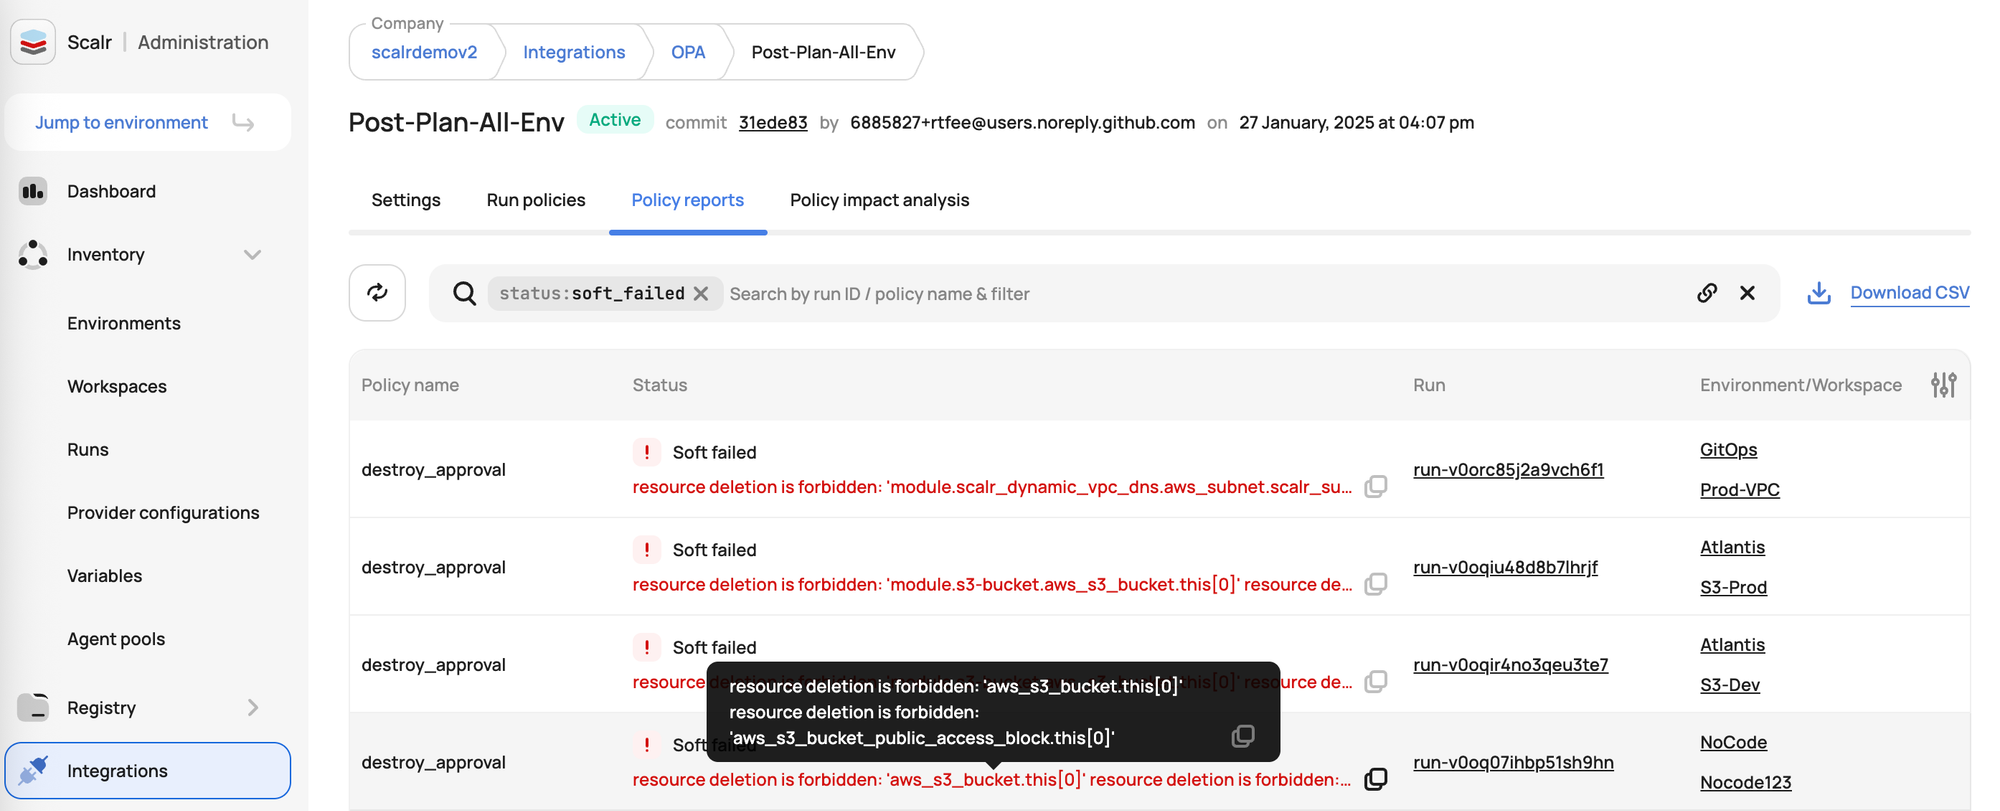Image resolution: width=2000 pixels, height=811 pixels.
Task: Open Integrations in the sidebar
Action: click(148, 770)
